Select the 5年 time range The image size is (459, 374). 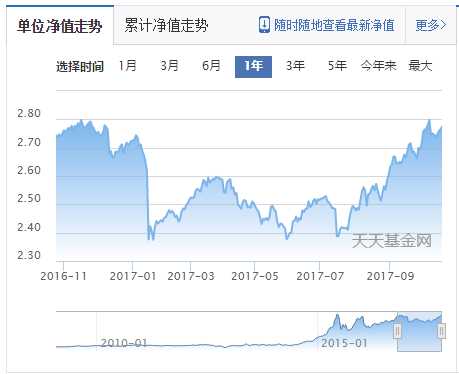[x=337, y=66]
